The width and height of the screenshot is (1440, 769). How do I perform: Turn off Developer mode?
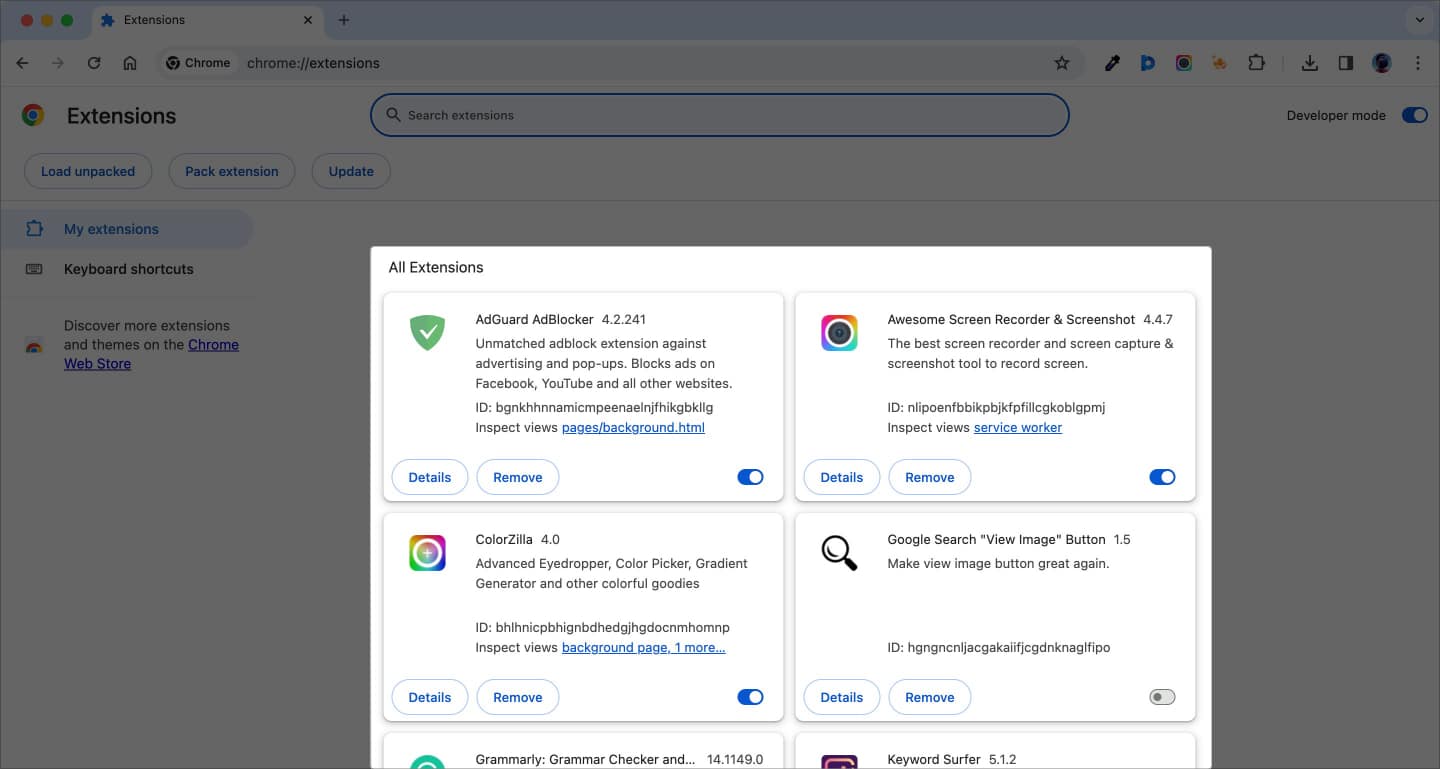1414,115
